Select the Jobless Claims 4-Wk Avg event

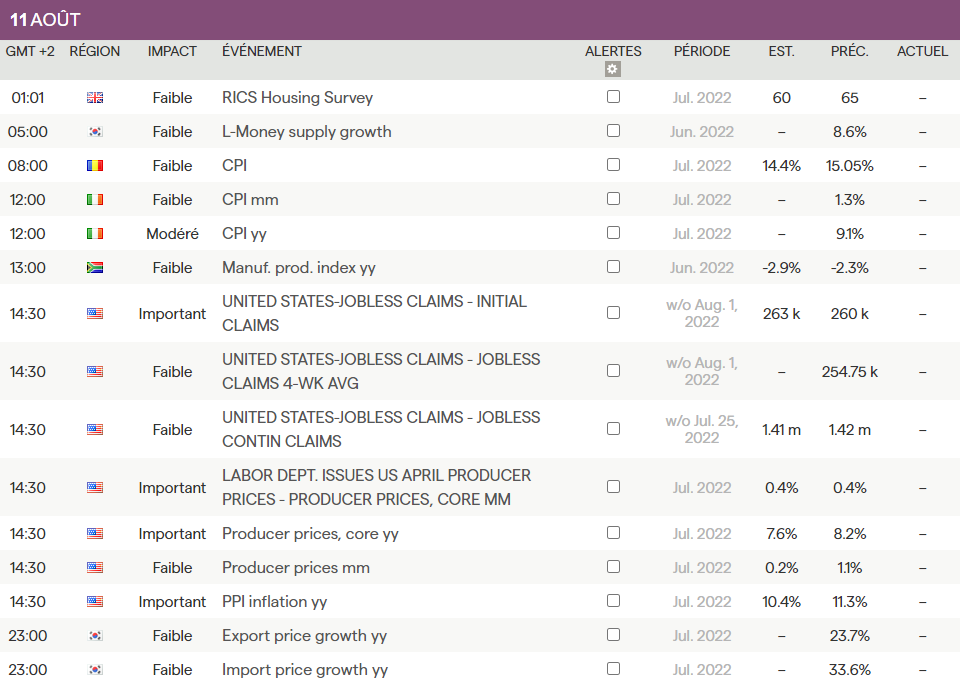click(x=381, y=371)
